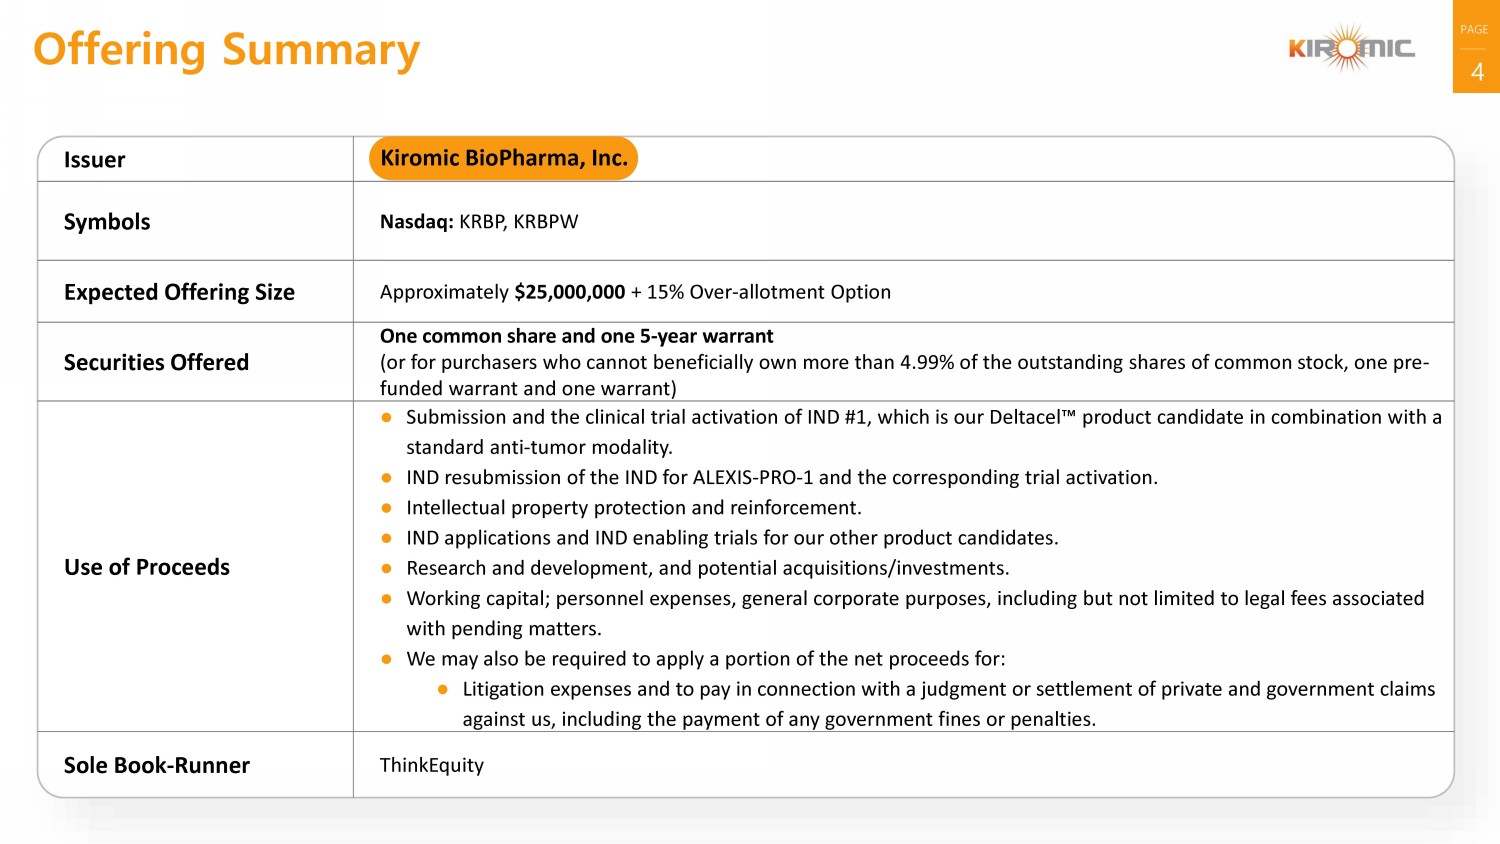Click the Securities Offered row label
Screen dimensions: 1500x844
click(156, 362)
